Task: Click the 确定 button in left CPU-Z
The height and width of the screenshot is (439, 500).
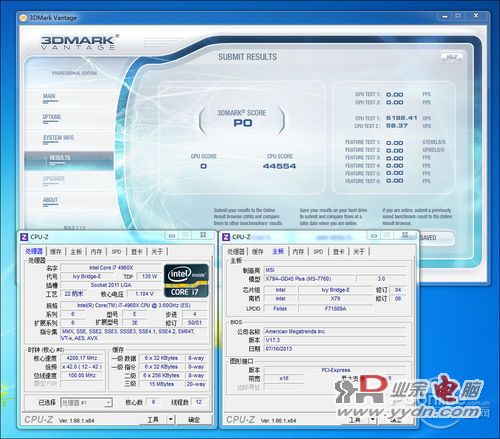Action: pos(194,419)
